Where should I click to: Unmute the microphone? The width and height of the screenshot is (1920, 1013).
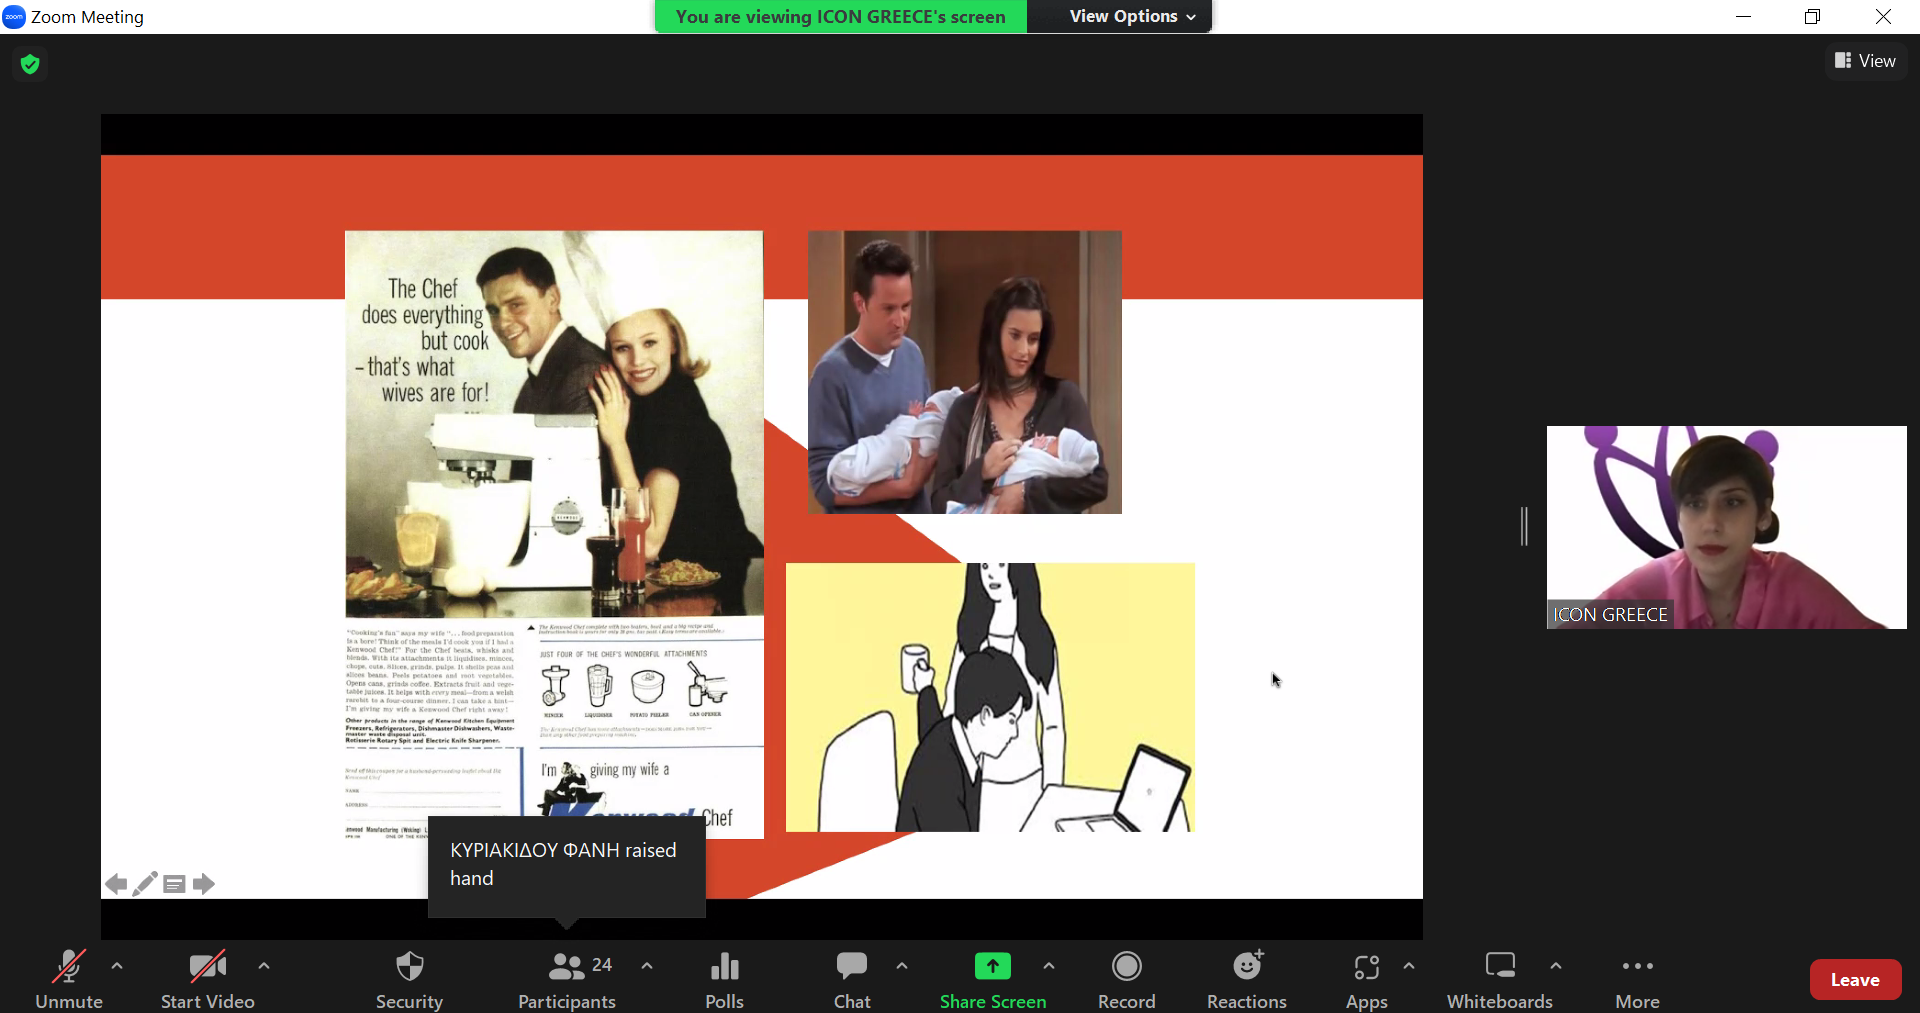tap(69, 979)
